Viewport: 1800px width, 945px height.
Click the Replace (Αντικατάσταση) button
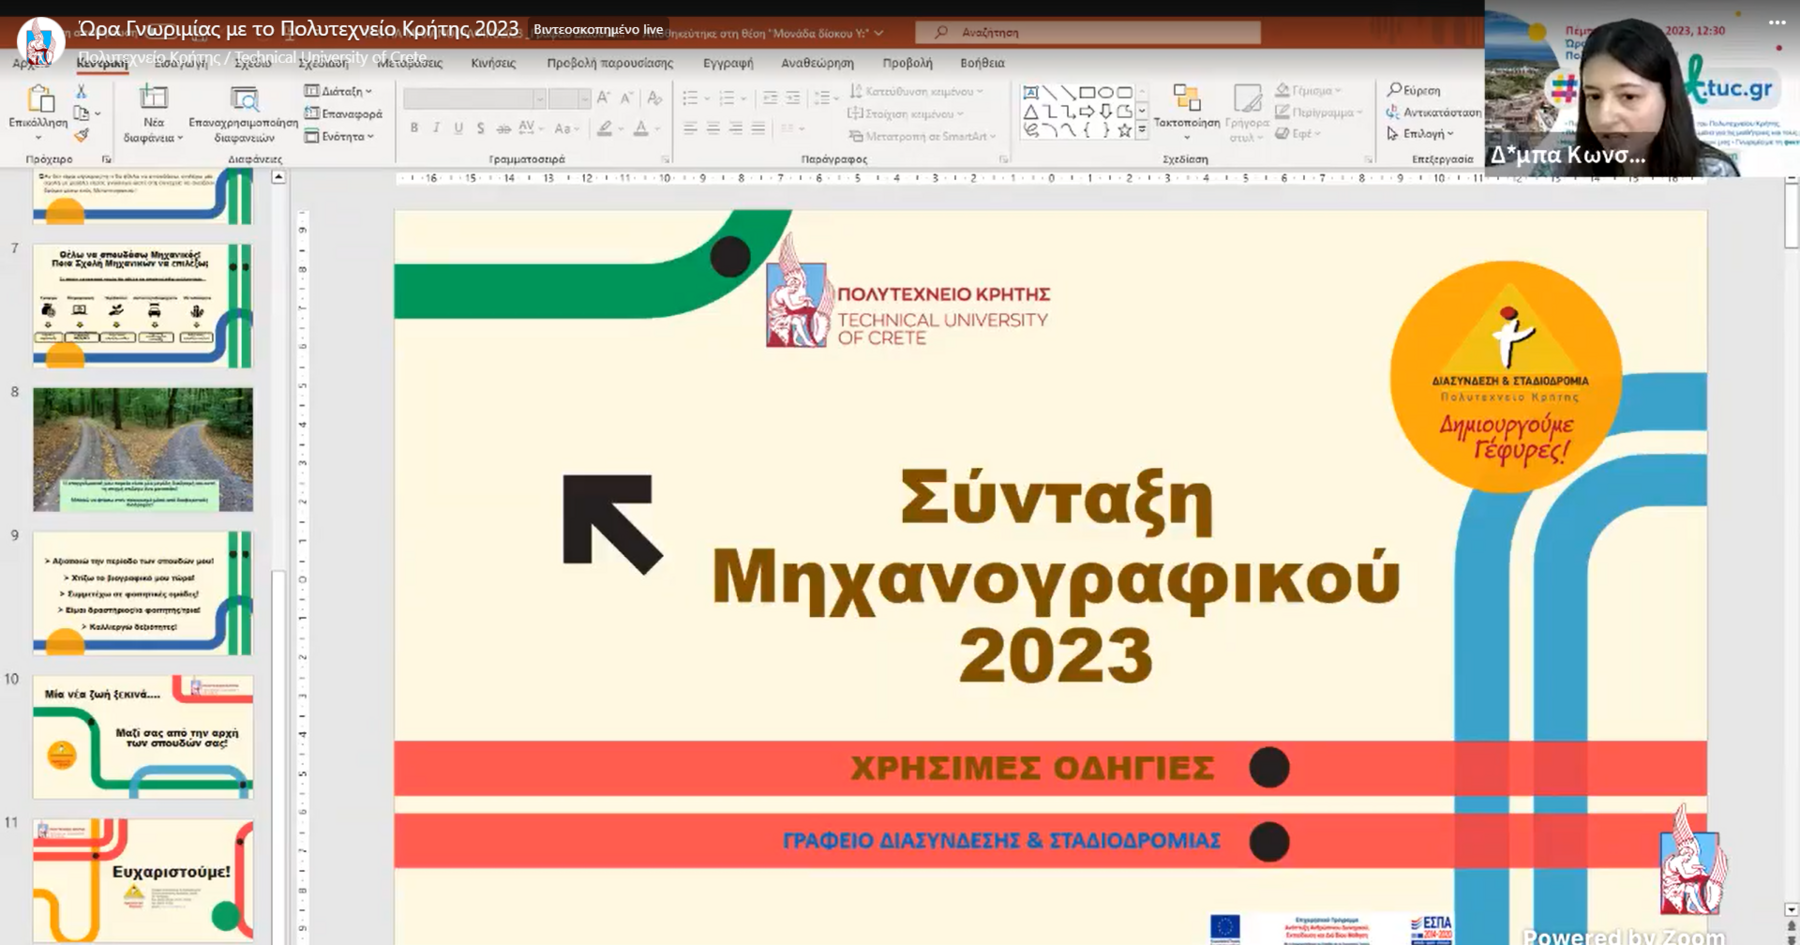tap(1434, 112)
